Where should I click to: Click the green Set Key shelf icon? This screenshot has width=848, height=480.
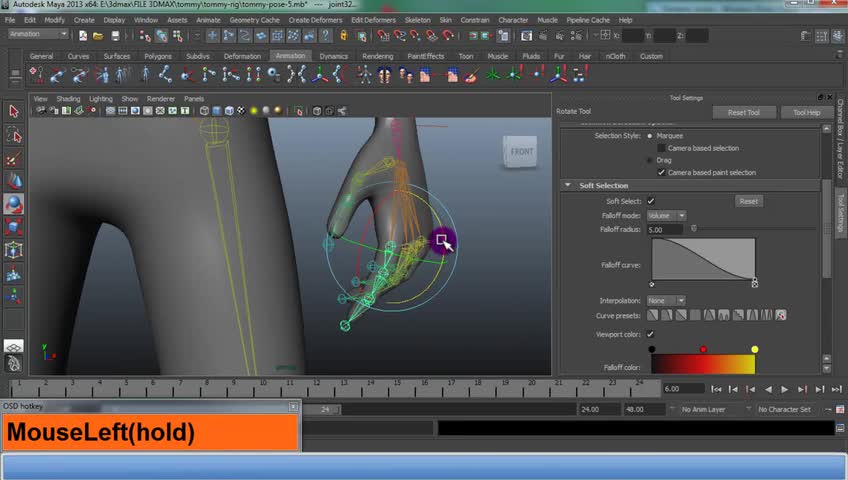492,75
